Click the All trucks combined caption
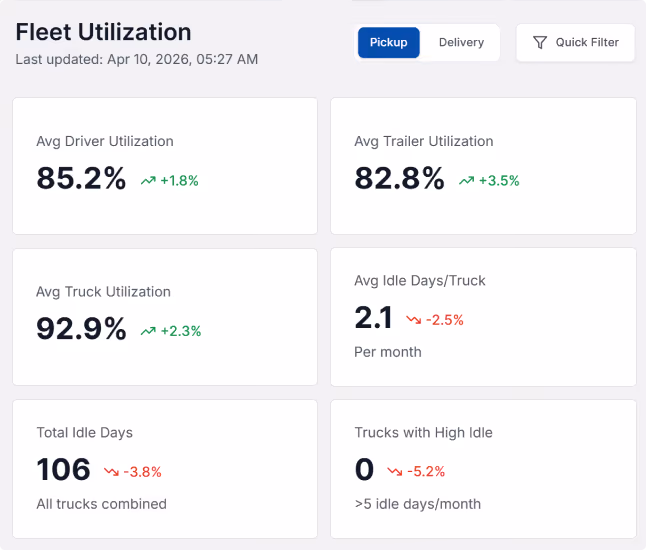 [101, 504]
